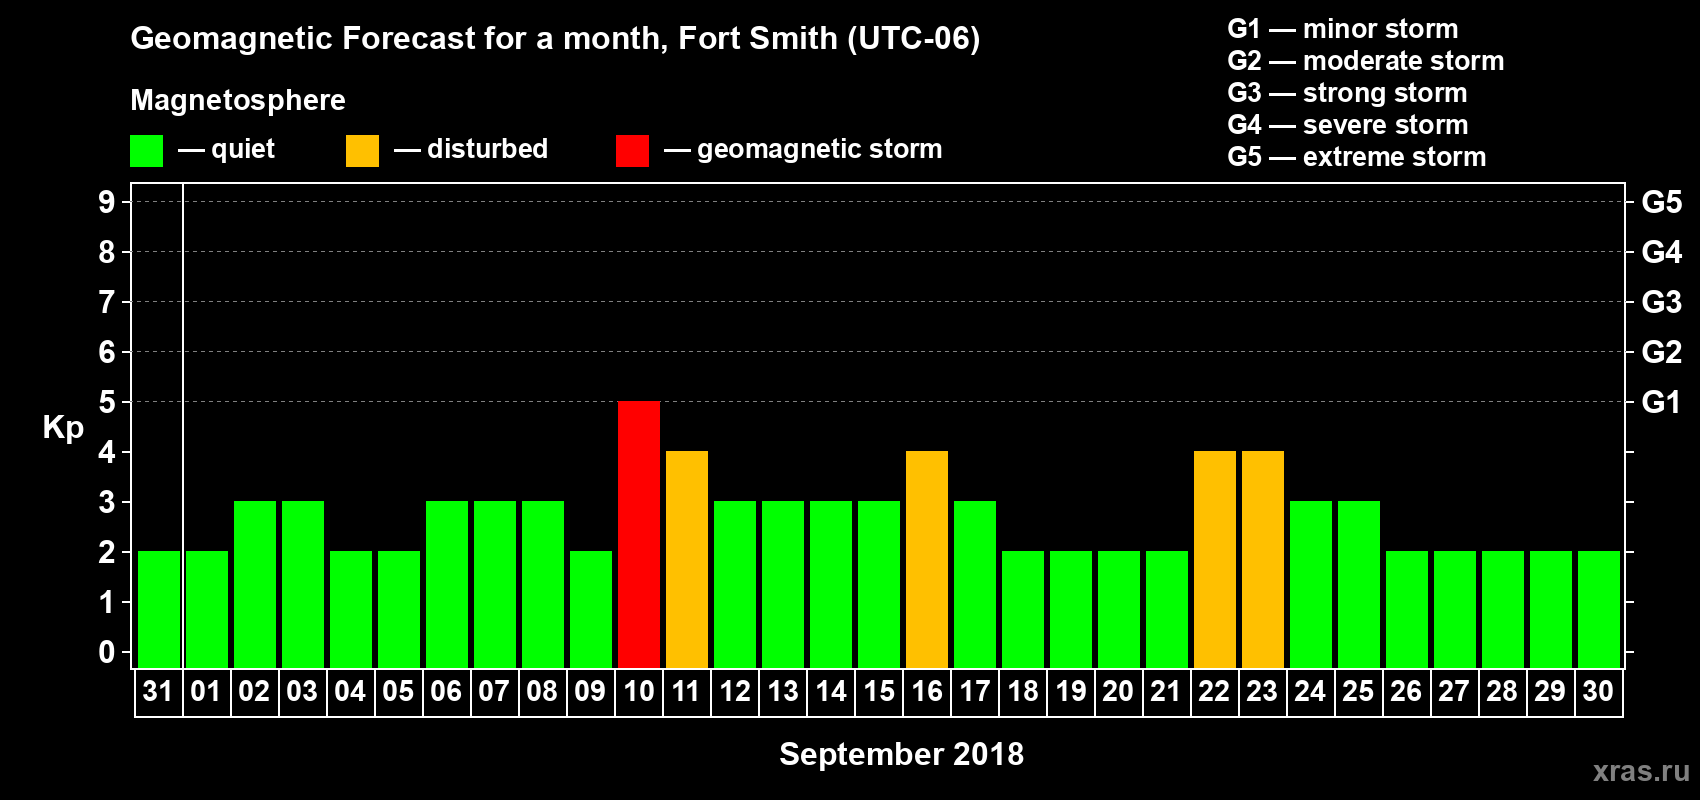Click the G5 right axis label
The height and width of the screenshot is (800, 1700).
[1662, 202]
